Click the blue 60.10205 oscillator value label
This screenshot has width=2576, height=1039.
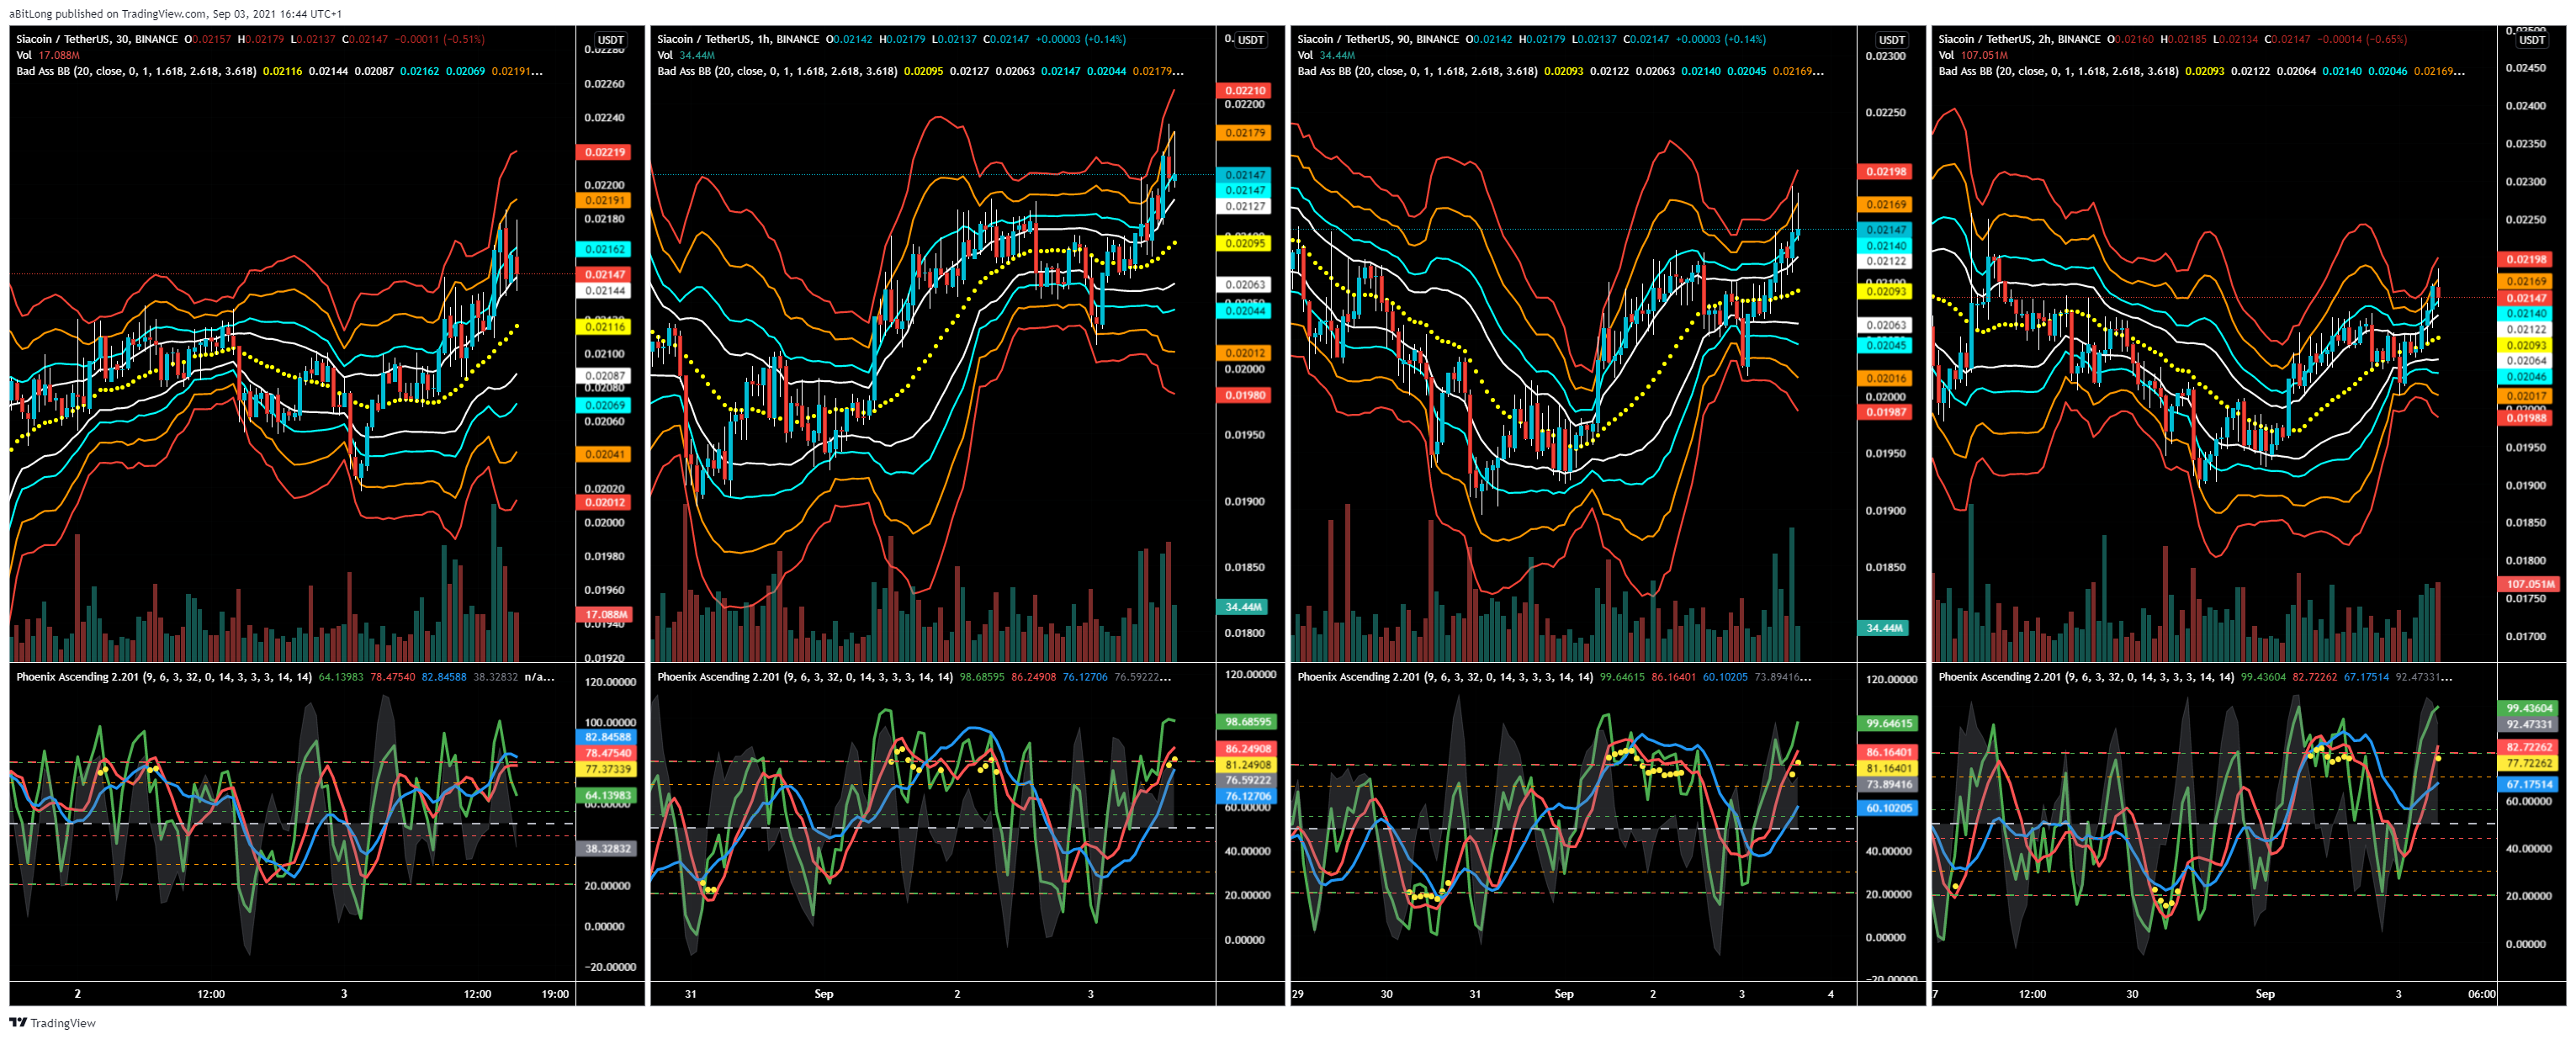point(1888,808)
